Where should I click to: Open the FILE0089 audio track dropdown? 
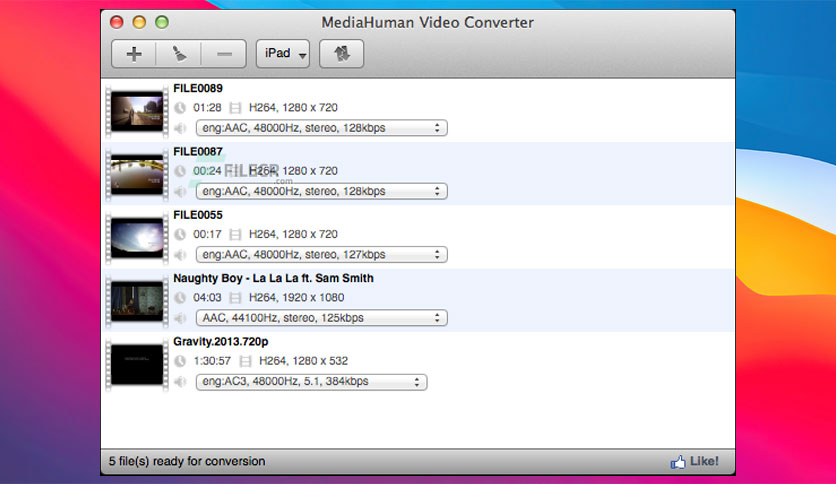(x=321, y=128)
